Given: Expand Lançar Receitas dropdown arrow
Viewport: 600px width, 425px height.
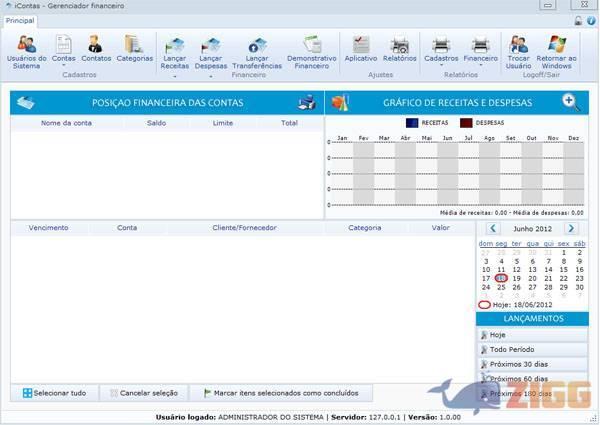Looking at the screenshot, I should tap(175, 75).
